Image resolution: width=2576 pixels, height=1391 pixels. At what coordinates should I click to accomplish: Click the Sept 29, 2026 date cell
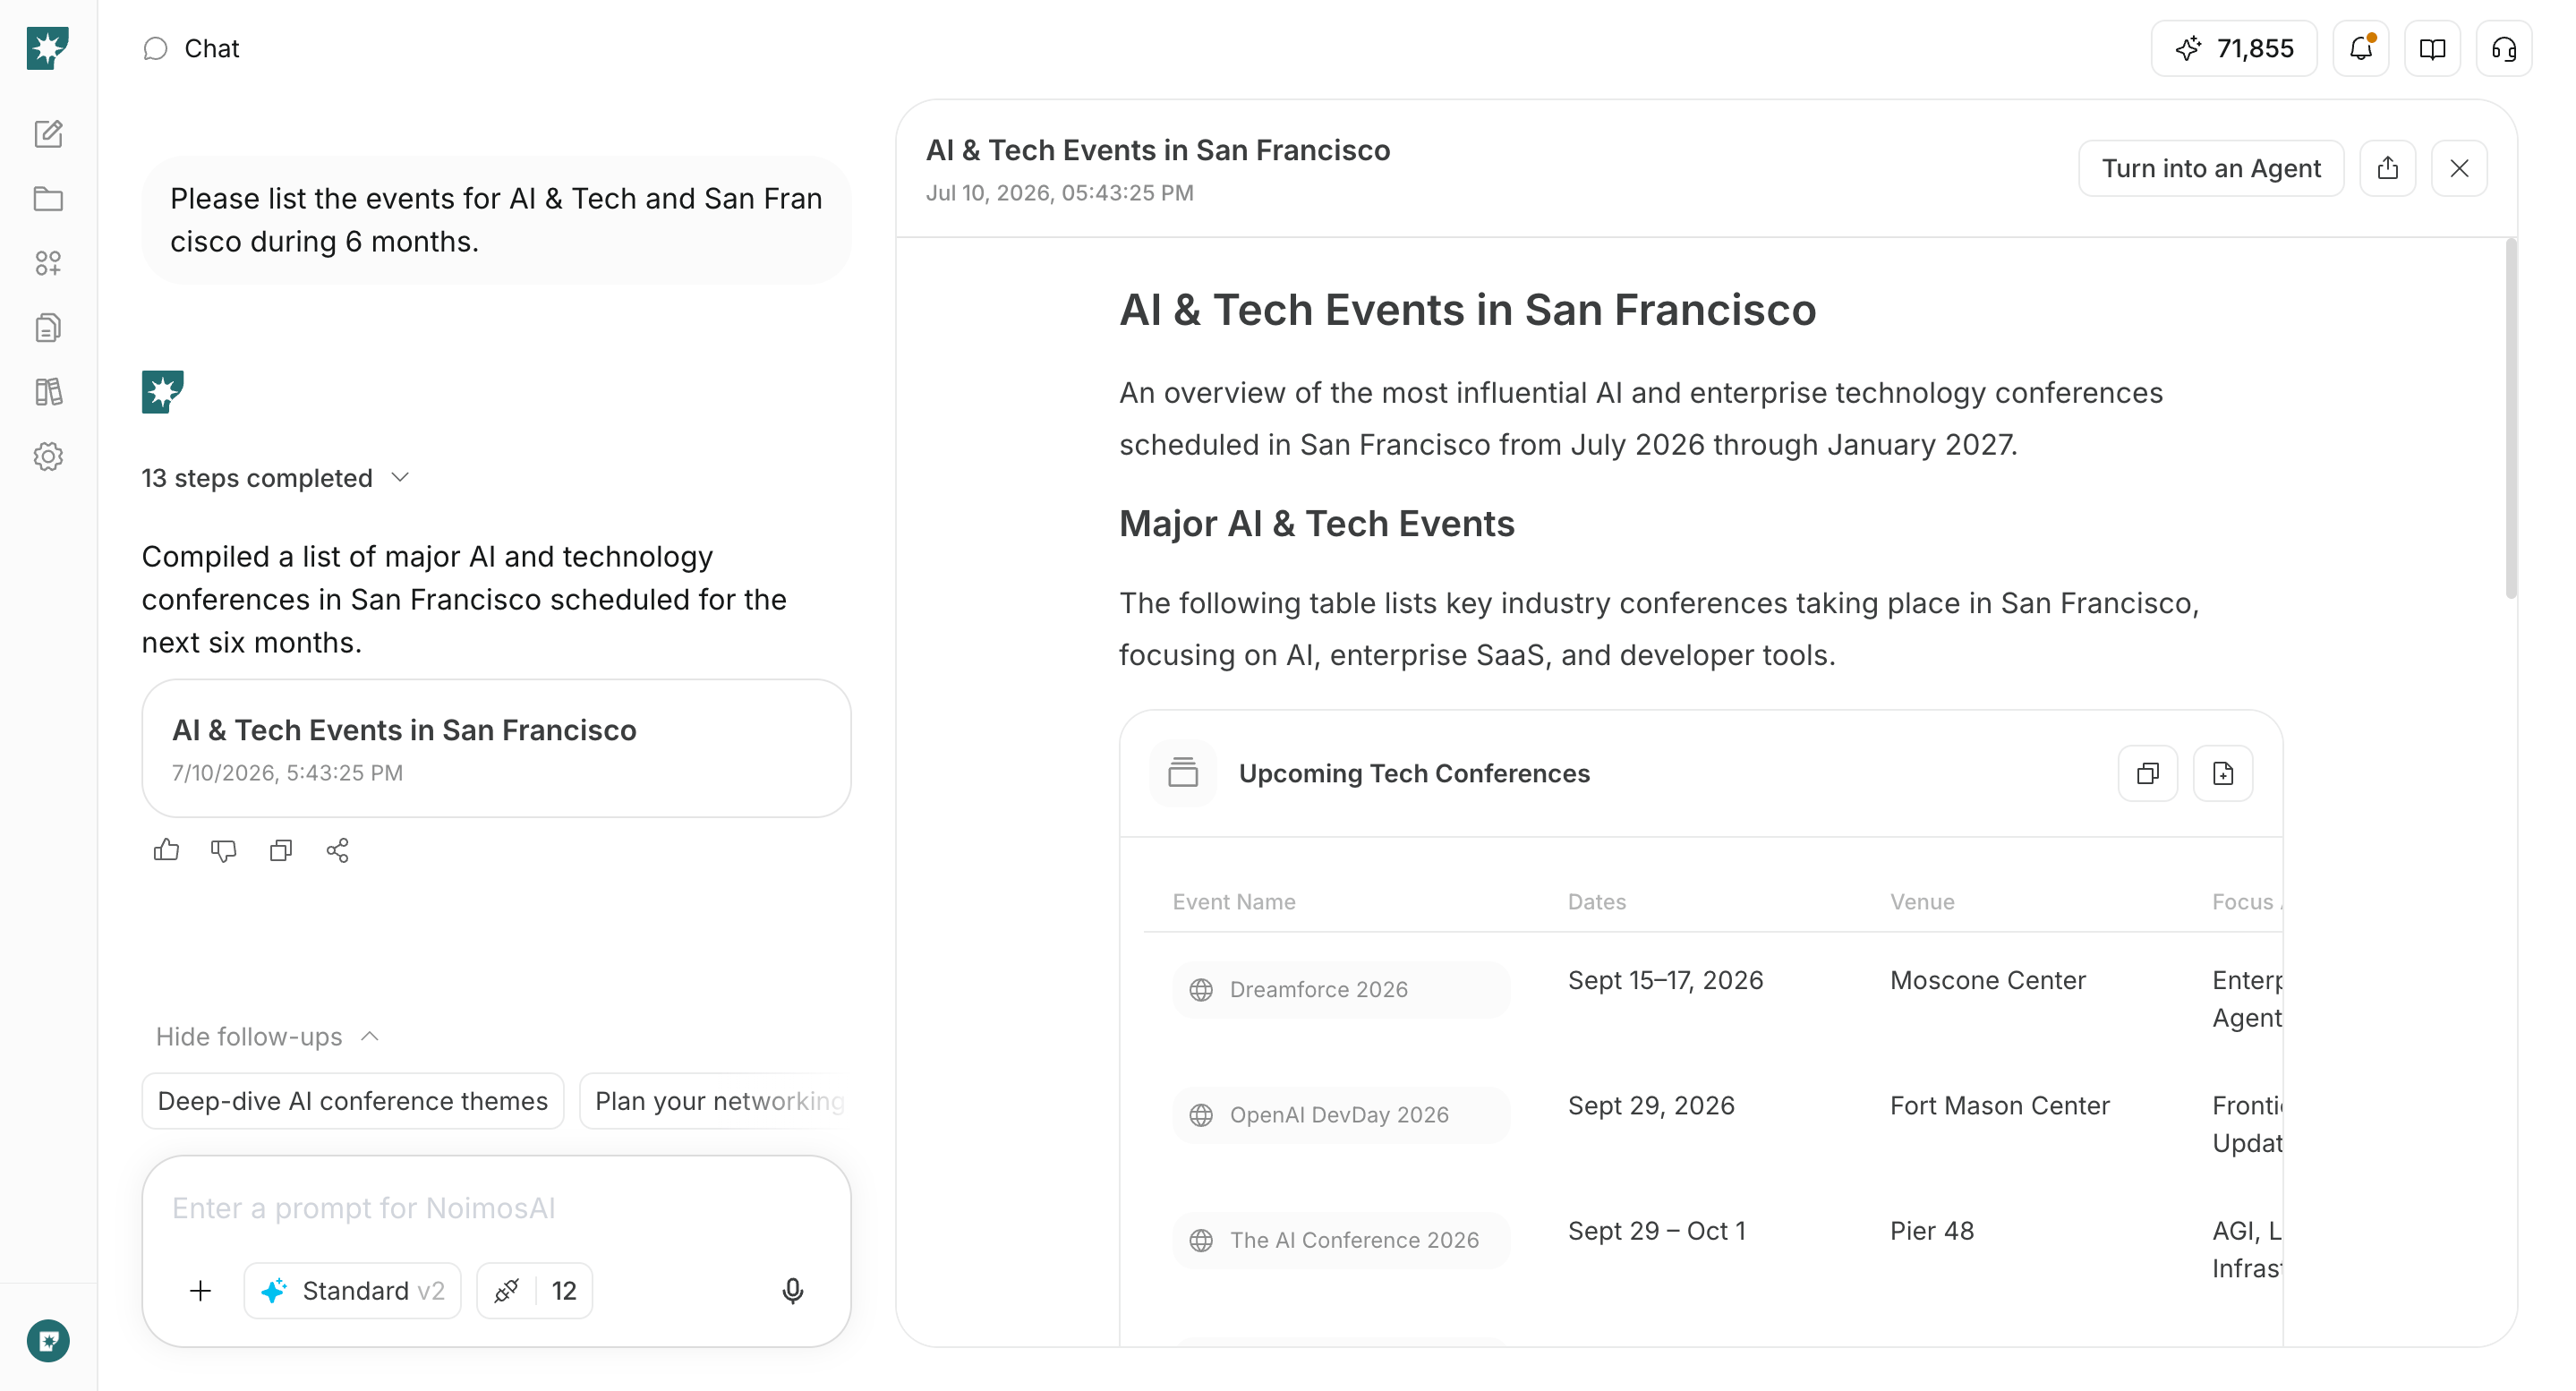coord(1650,1105)
